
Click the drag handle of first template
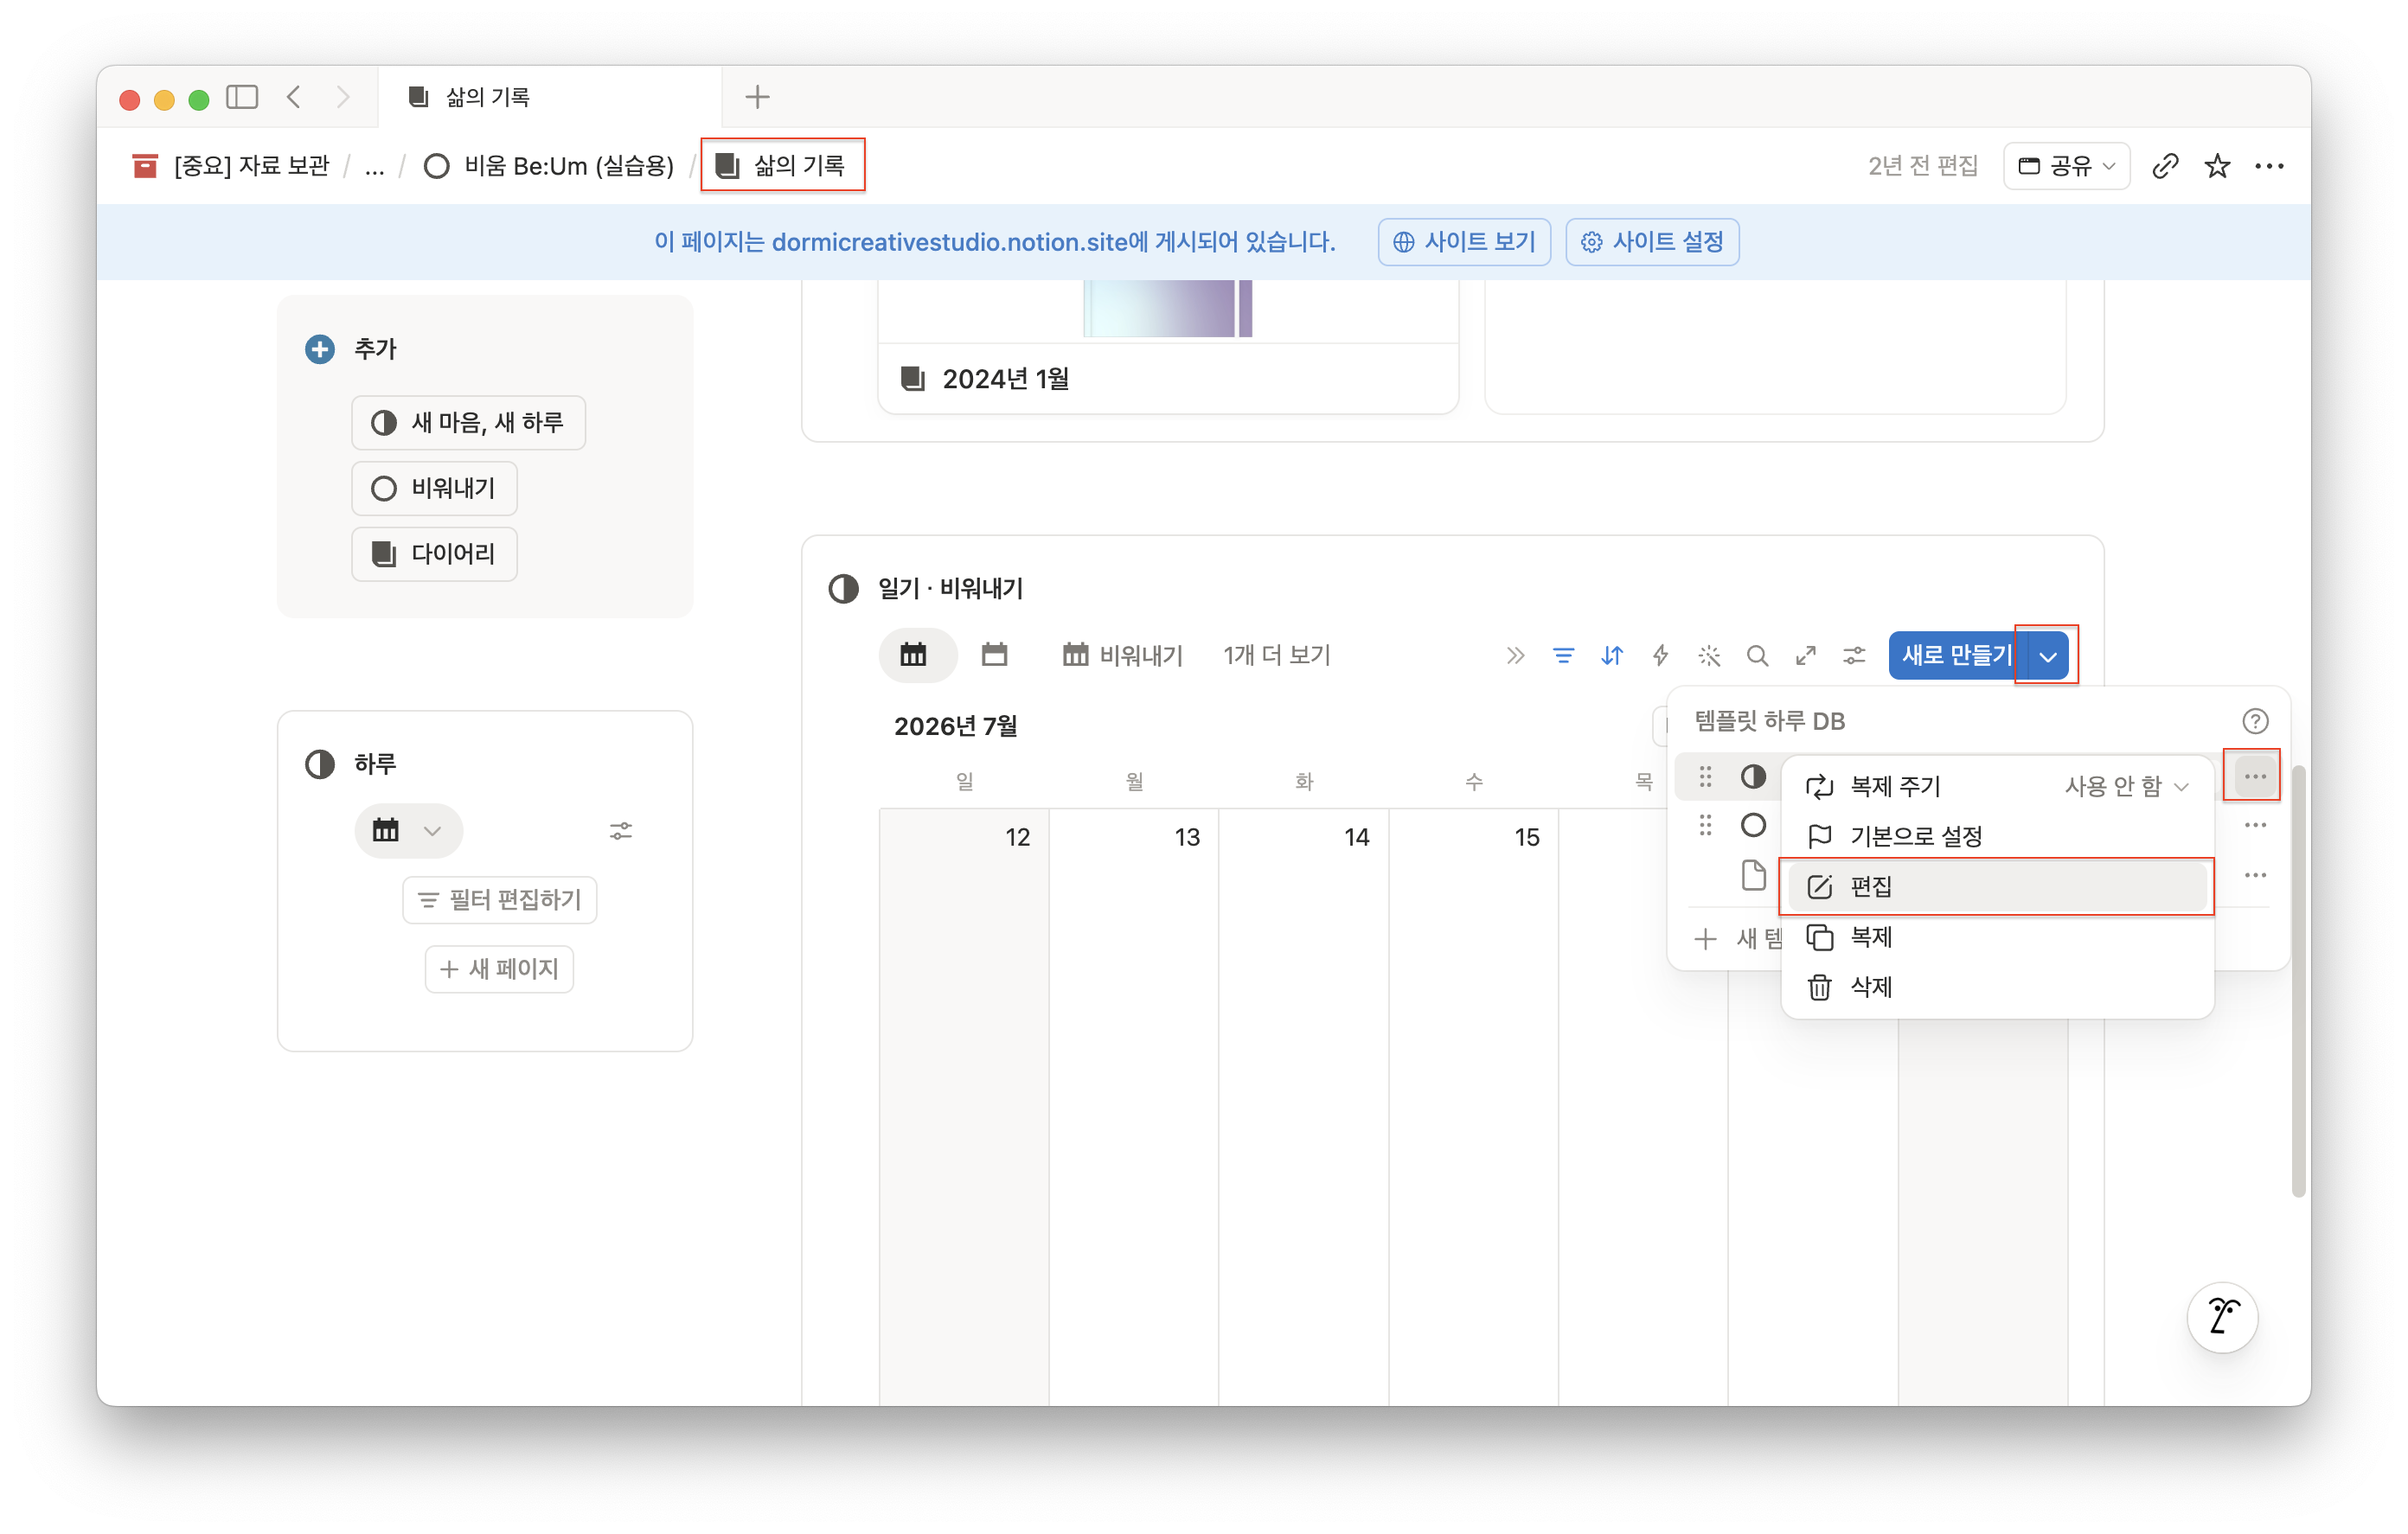(x=1705, y=777)
